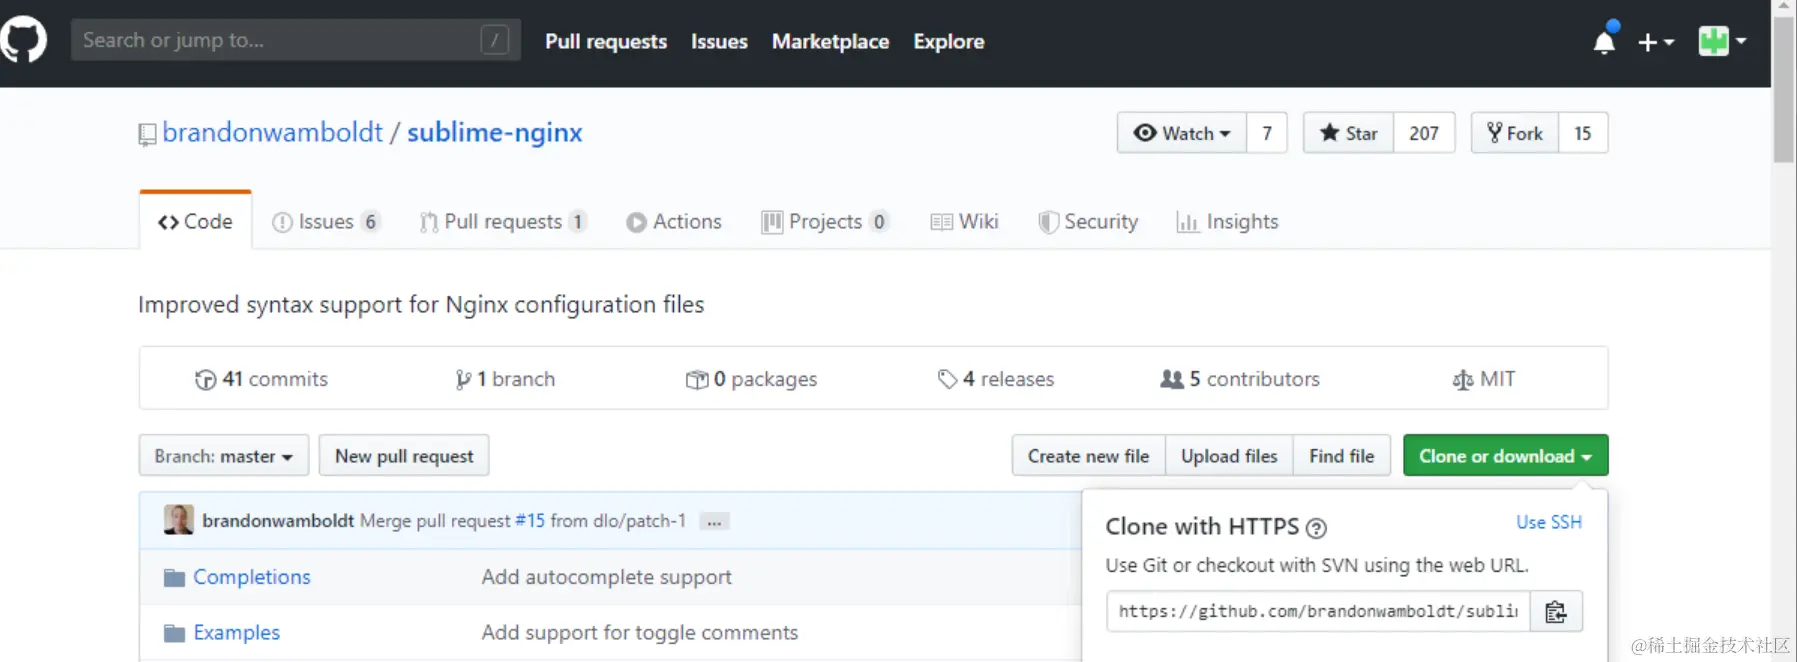Image resolution: width=1797 pixels, height=662 pixels.
Task: View the MIT license
Action: point(1484,379)
